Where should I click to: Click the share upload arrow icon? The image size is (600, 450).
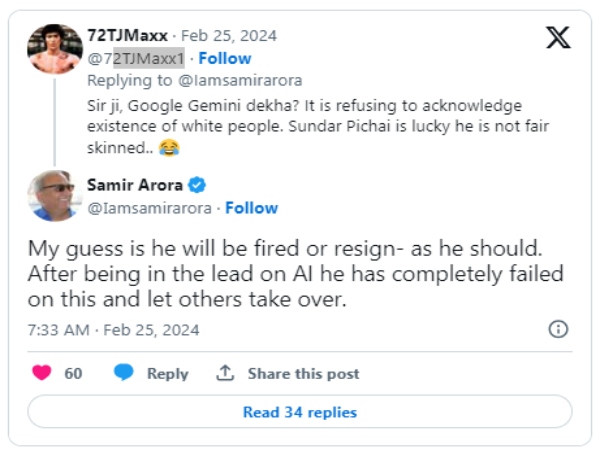pyautogui.click(x=226, y=373)
